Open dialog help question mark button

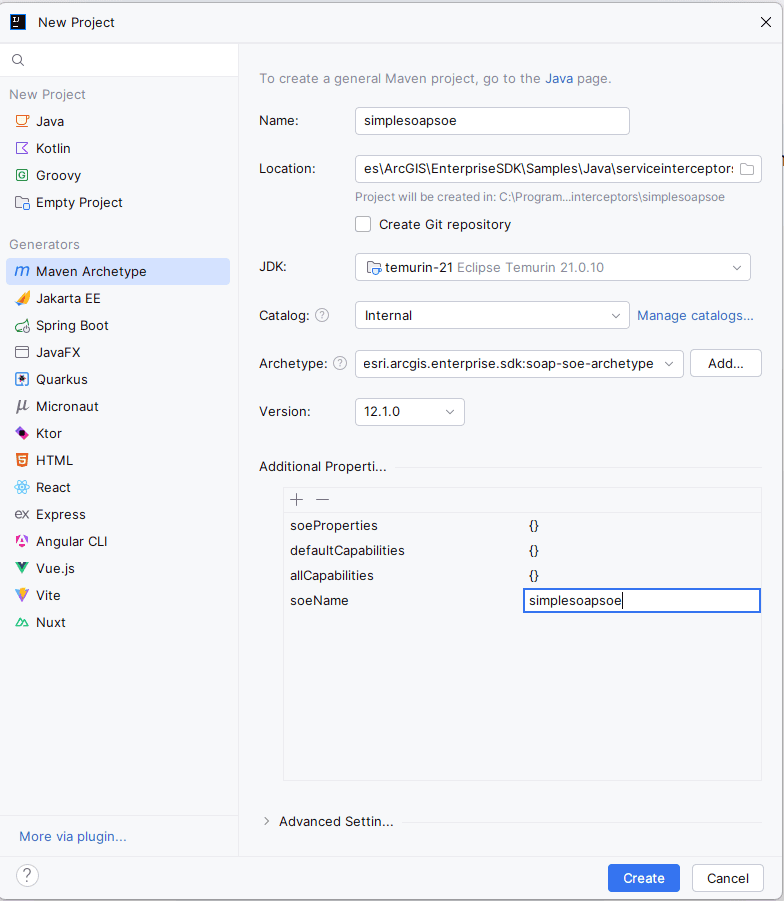click(27, 876)
